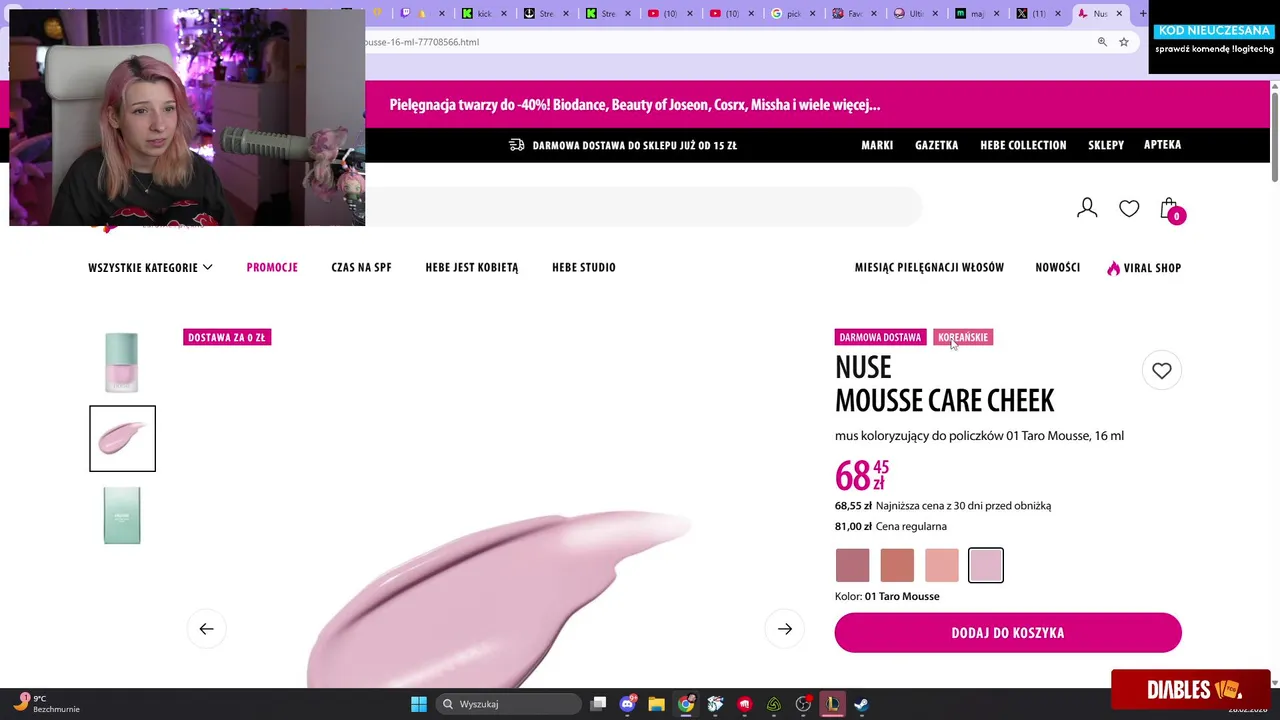Open Hebe jest kobietą menu item
The height and width of the screenshot is (720, 1280).
coord(472,268)
